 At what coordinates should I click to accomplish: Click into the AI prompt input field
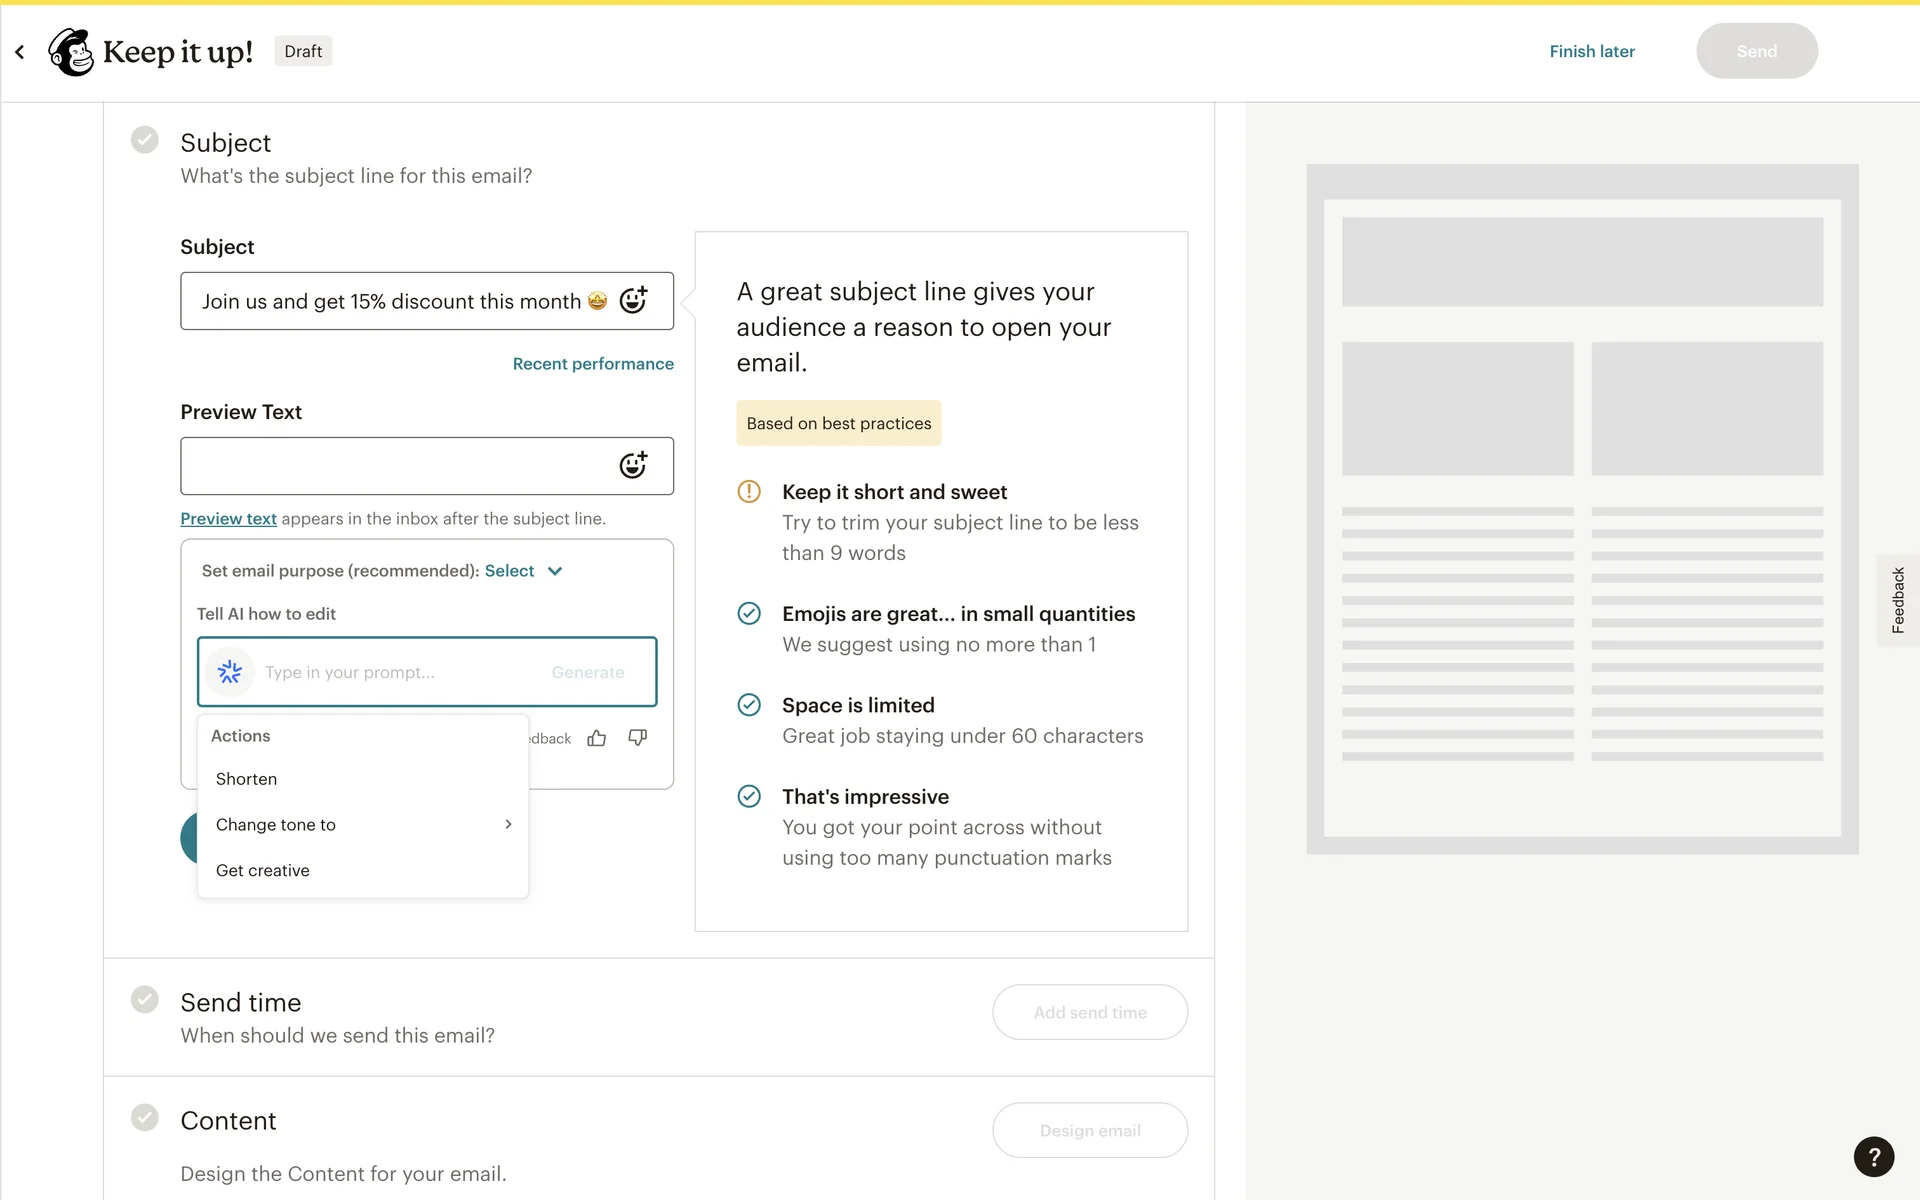[x=400, y=672]
